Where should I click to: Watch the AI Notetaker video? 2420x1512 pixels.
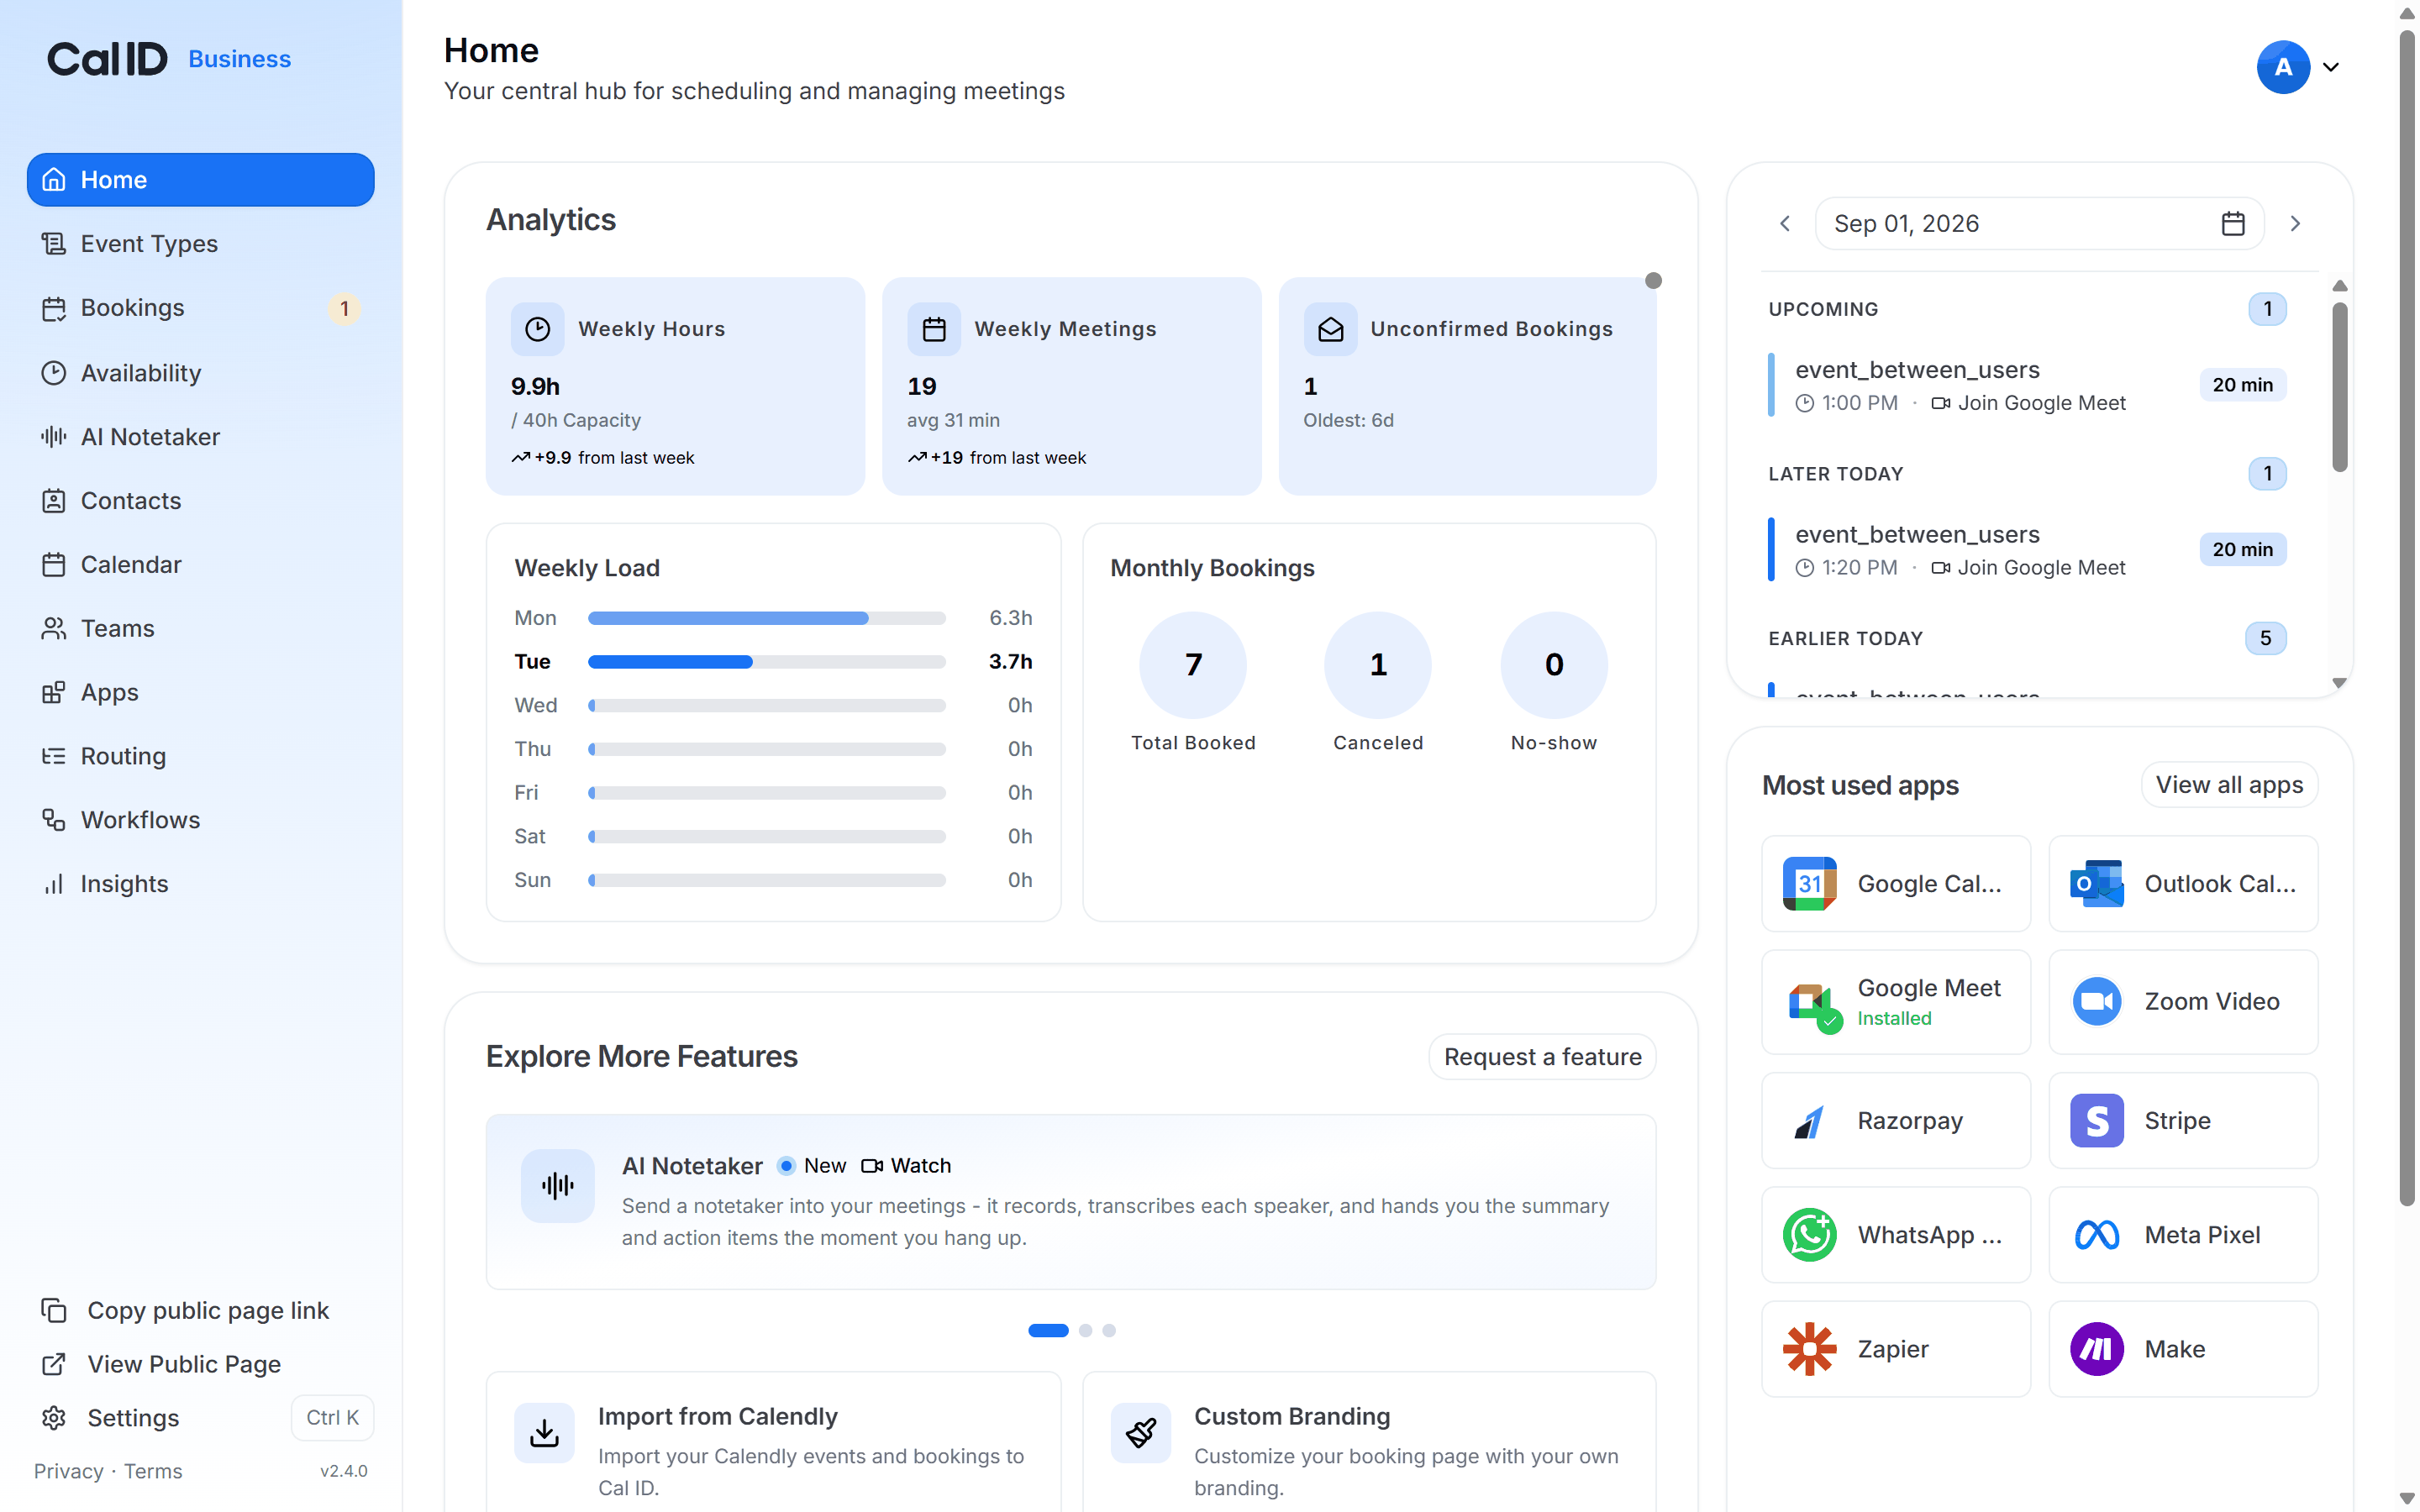(x=906, y=1166)
